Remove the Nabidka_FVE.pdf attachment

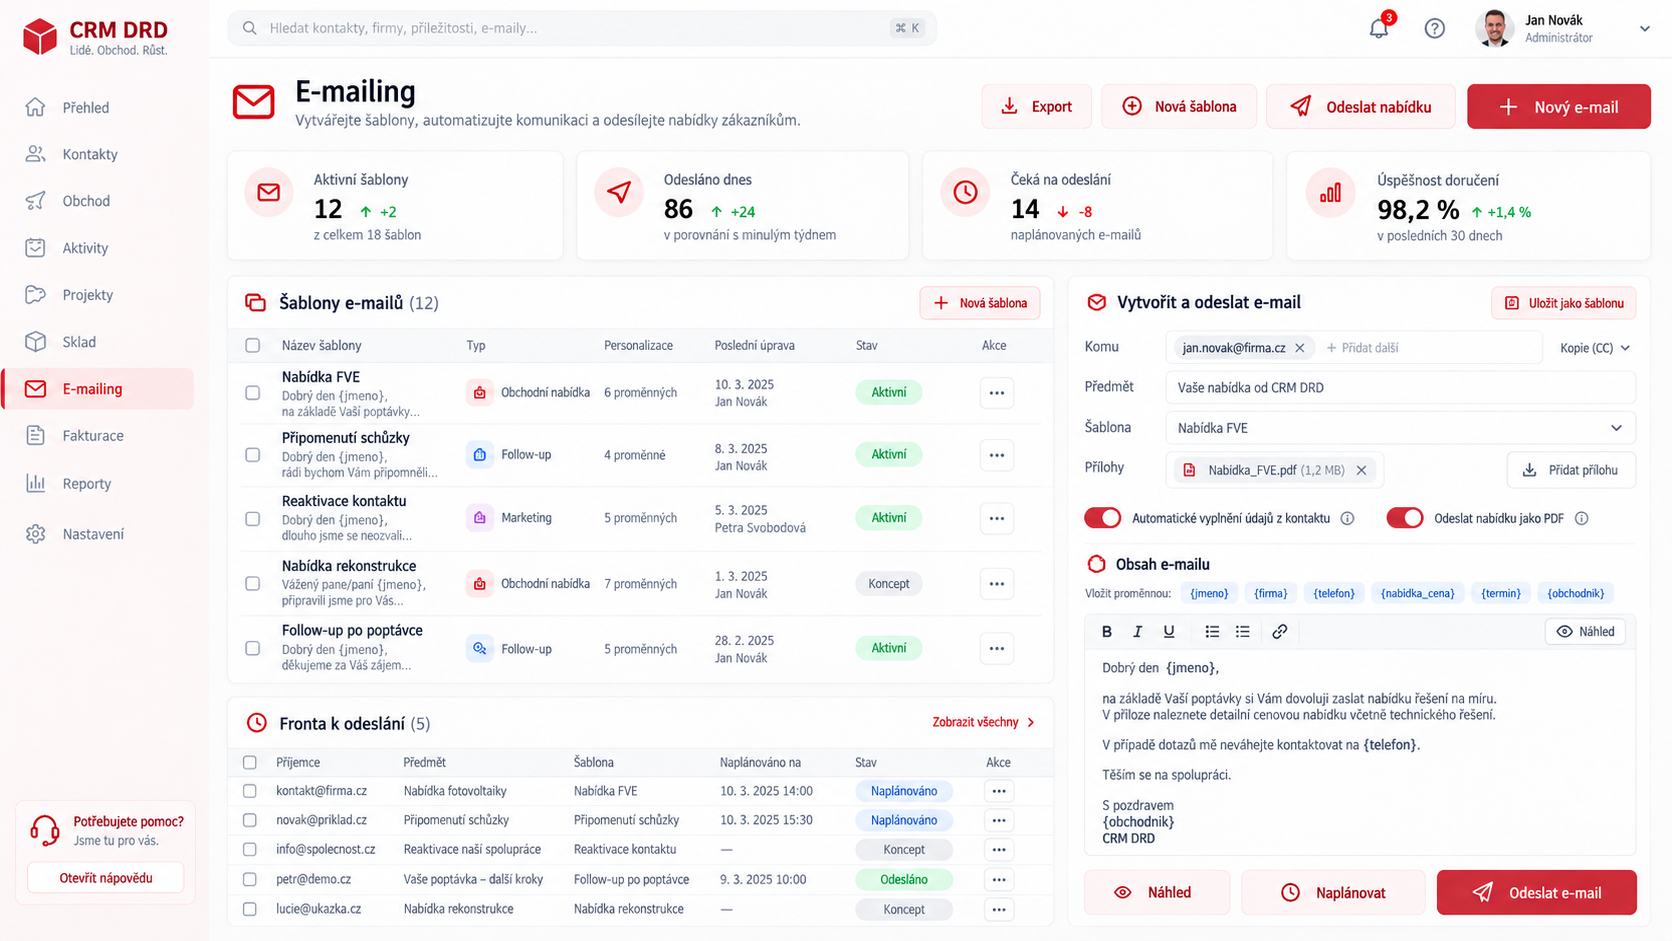coord(1361,470)
